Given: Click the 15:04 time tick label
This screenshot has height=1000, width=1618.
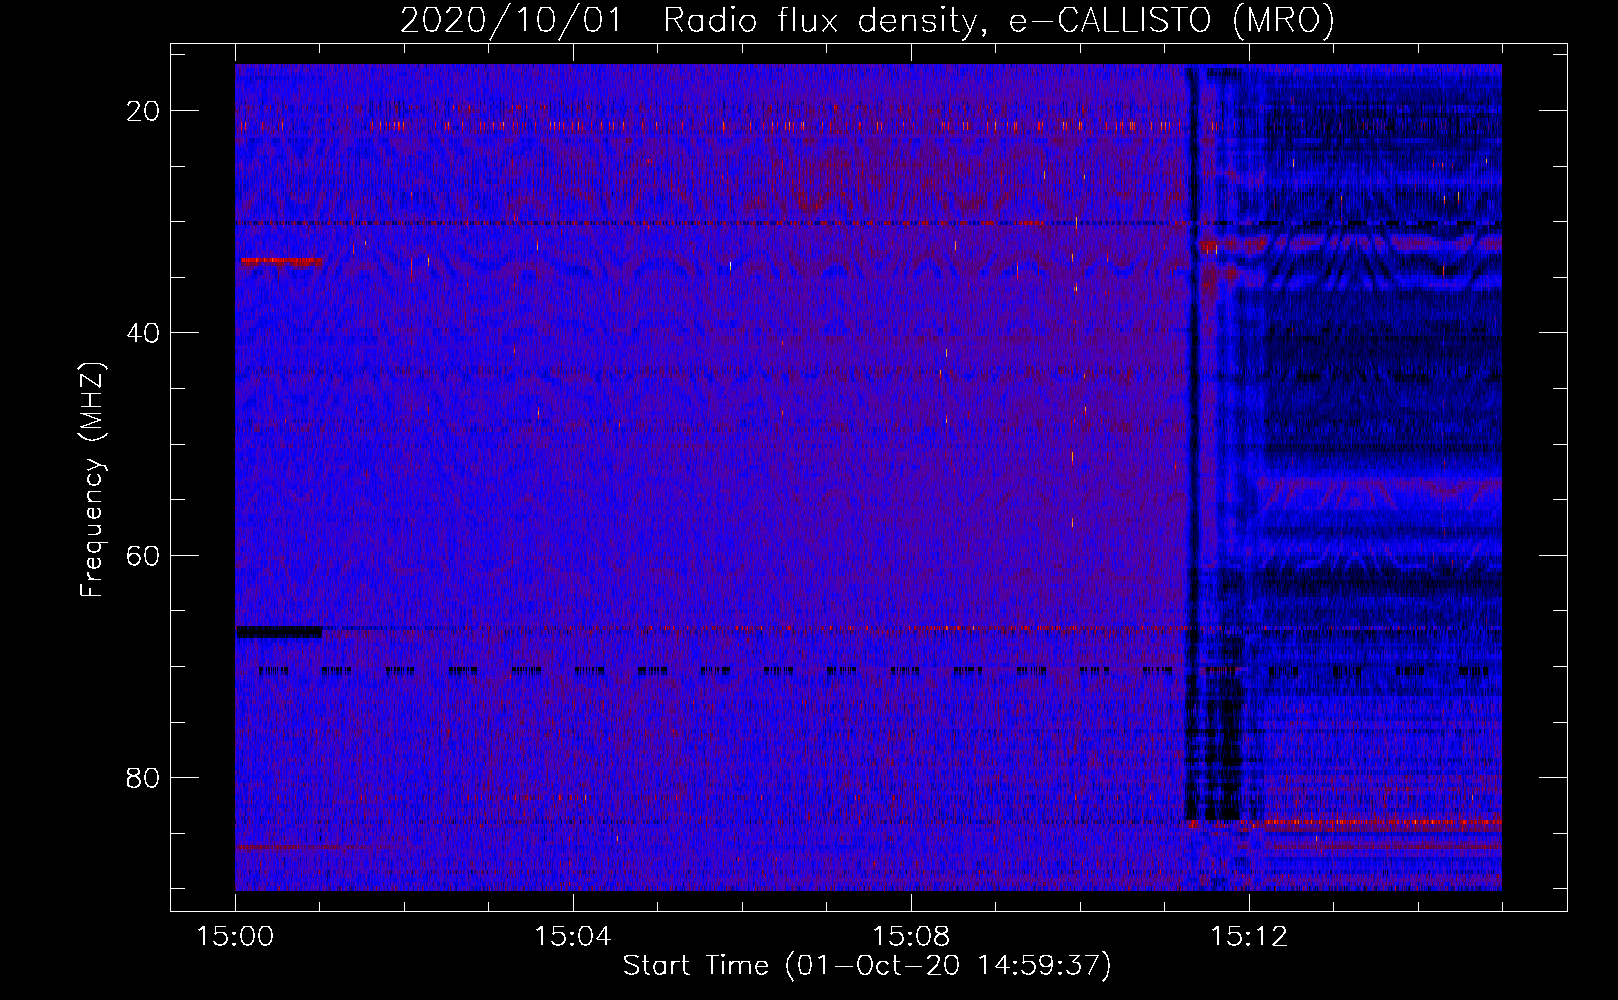Looking at the screenshot, I should [573, 937].
